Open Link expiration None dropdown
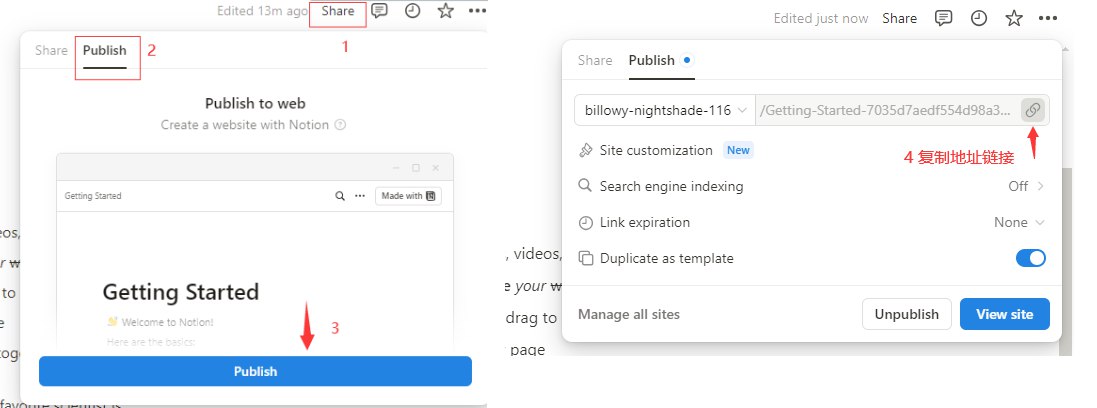 1019,223
